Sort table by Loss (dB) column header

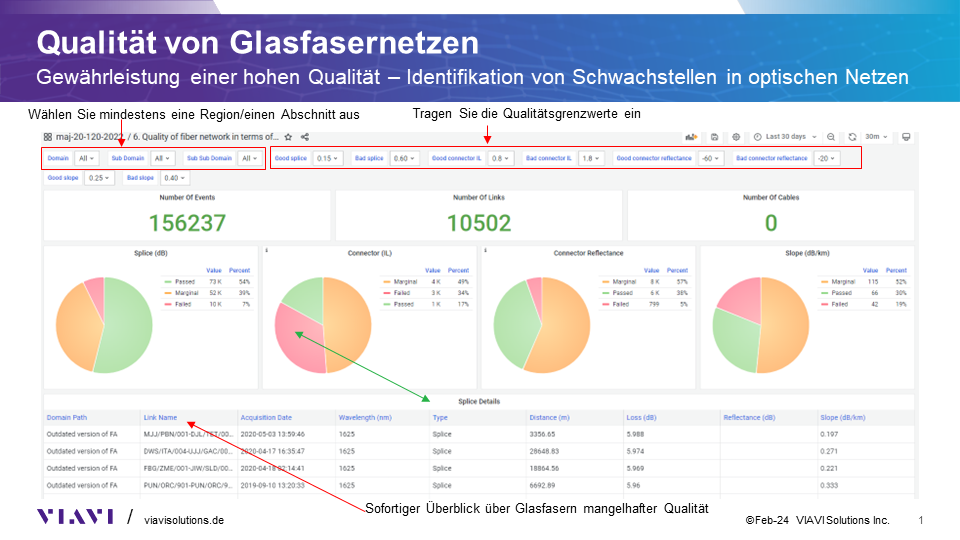pos(642,417)
